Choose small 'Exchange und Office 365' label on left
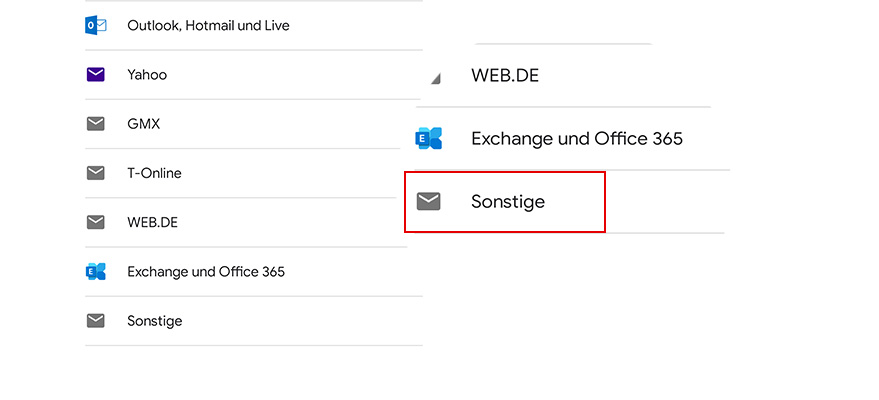 tap(206, 271)
